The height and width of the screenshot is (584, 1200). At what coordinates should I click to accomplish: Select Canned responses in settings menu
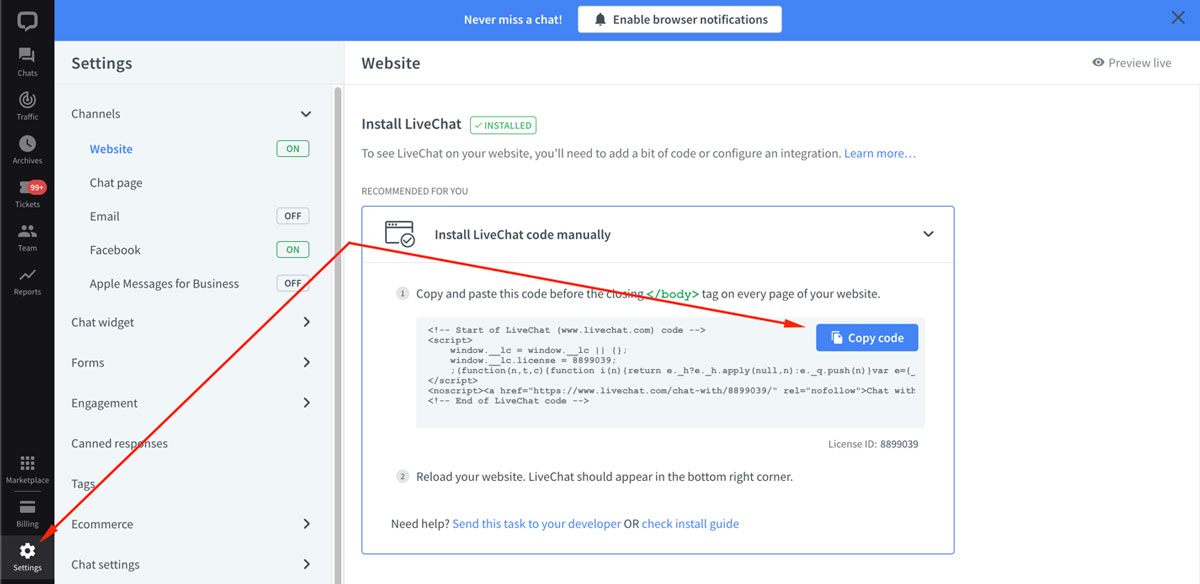tap(119, 443)
